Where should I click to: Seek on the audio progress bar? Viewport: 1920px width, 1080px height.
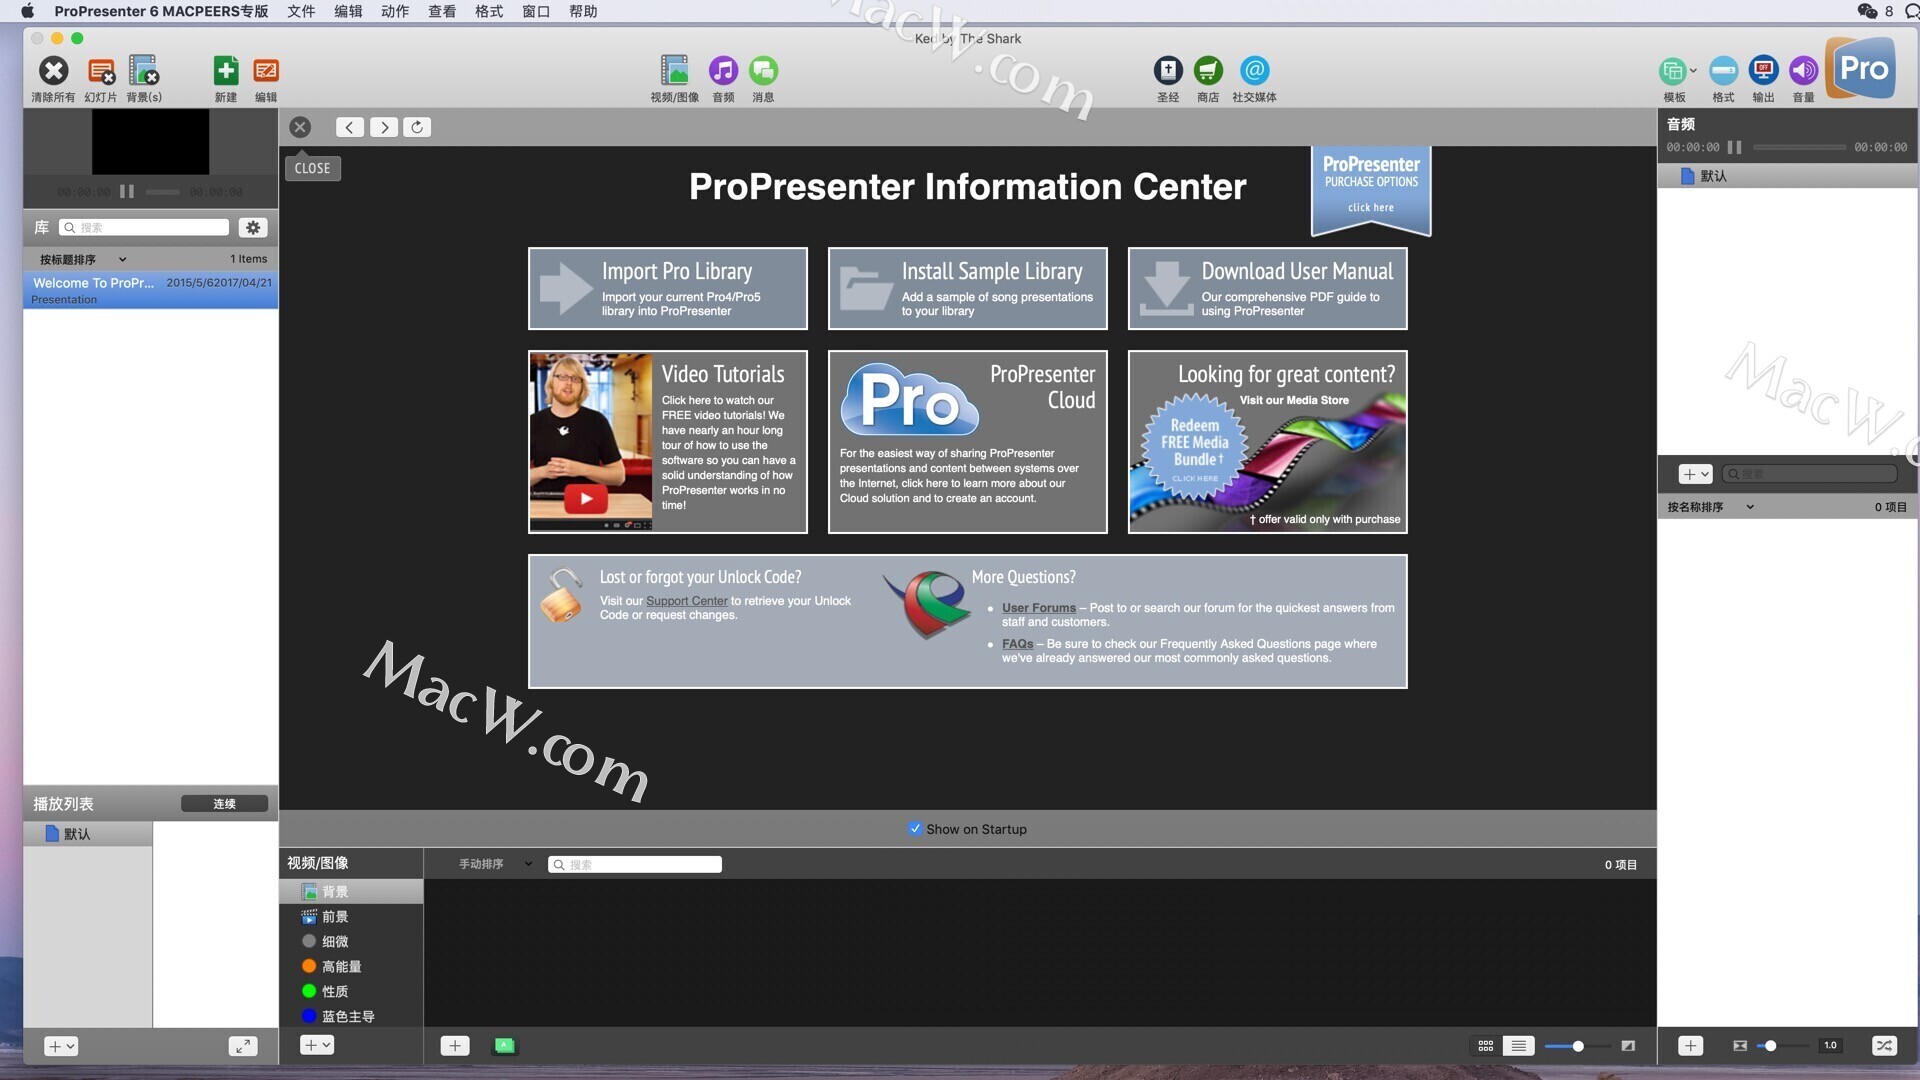pyautogui.click(x=1799, y=147)
